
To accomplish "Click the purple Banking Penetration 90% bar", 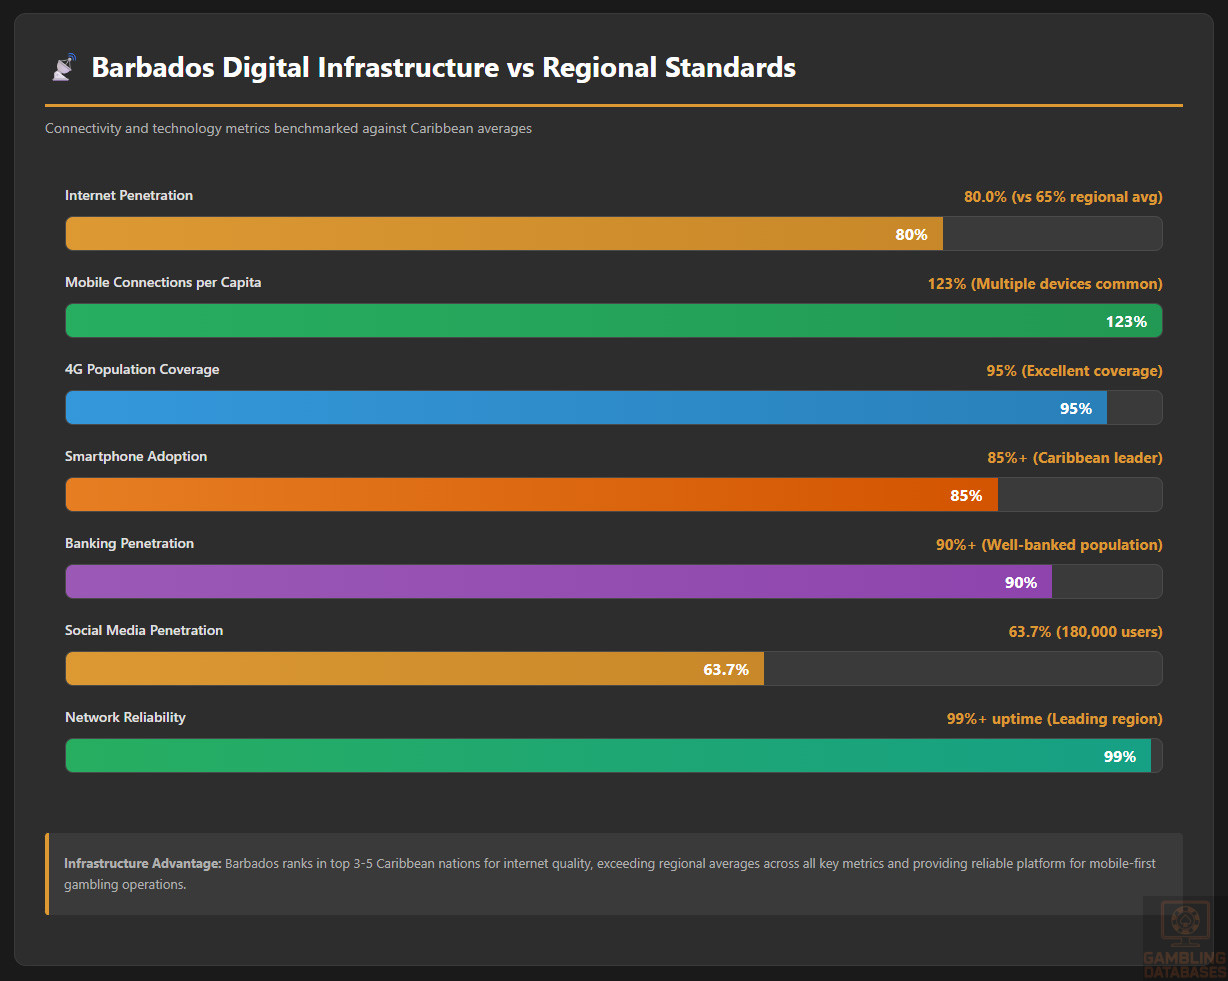I will pos(558,582).
